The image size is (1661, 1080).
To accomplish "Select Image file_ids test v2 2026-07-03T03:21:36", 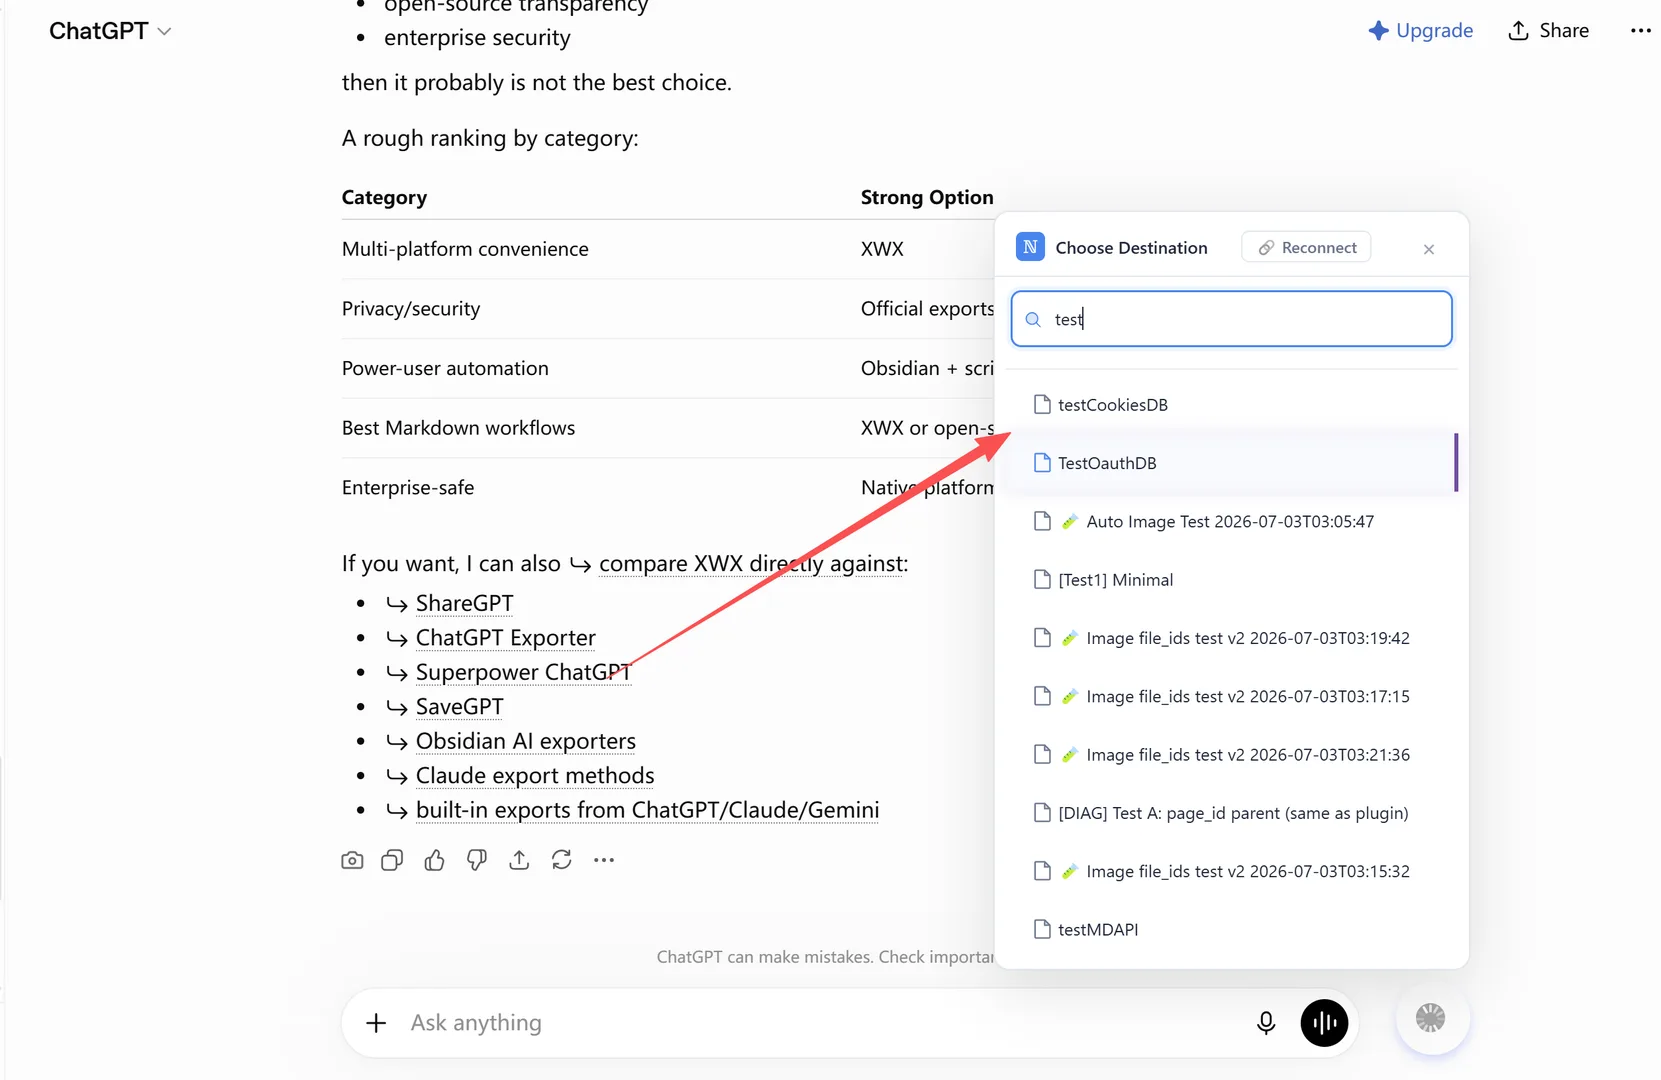I will (1231, 755).
